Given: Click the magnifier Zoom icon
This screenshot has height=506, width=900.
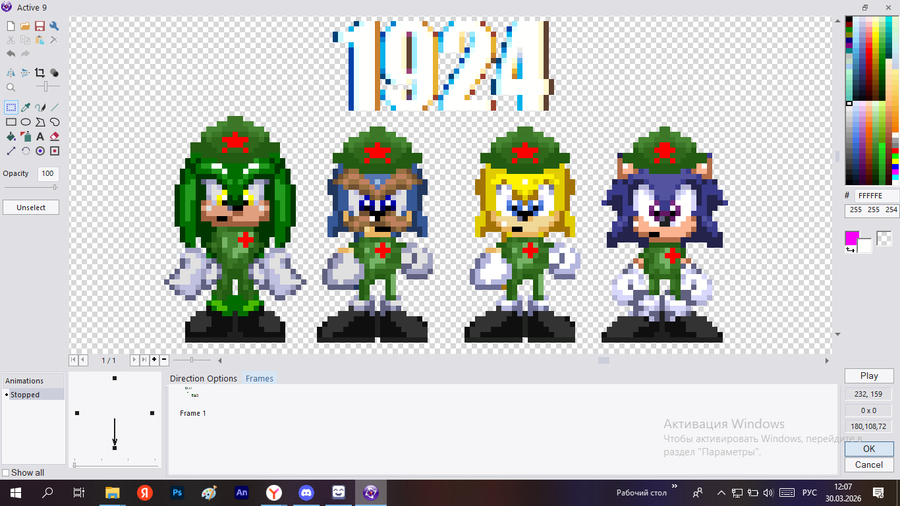Looking at the screenshot, I should (11, 87).
